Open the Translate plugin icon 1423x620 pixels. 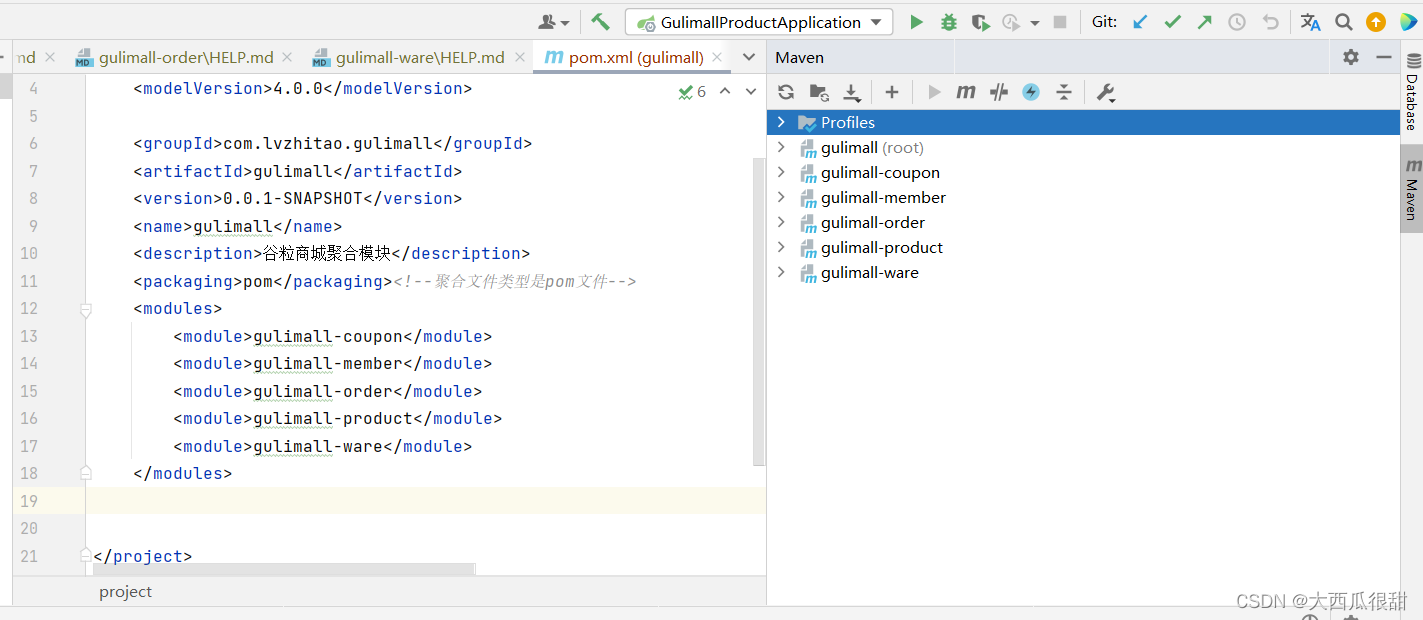(1310, 22)
